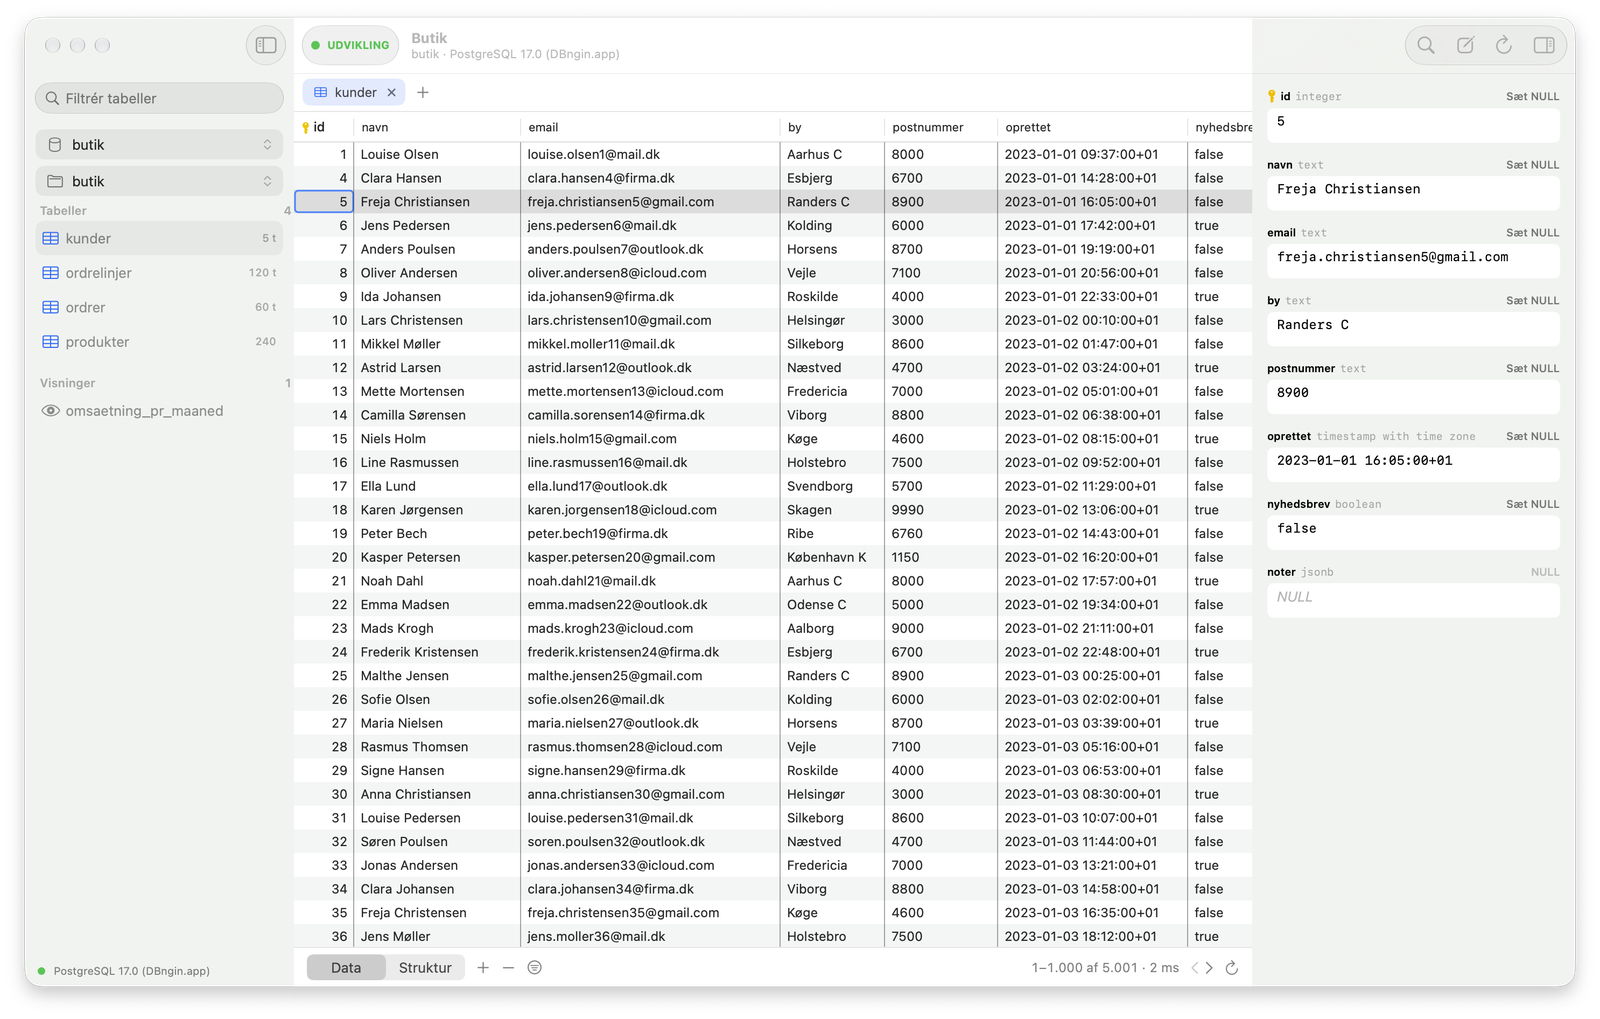Close the kunder tab
This screenshot has height=1019, width=1600.
392,92
